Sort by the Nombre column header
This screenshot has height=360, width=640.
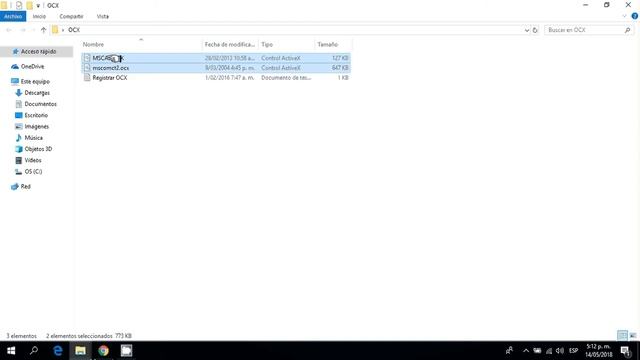point(93,44)
